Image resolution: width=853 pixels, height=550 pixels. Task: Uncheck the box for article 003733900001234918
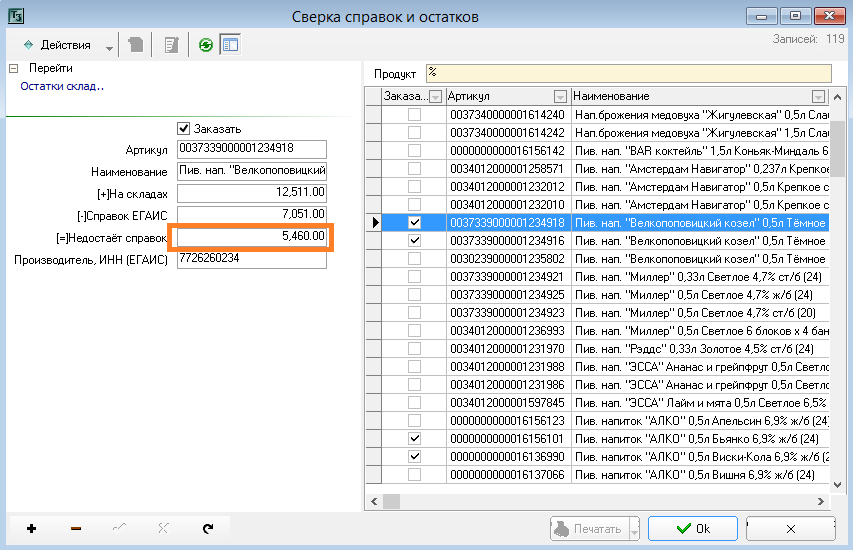[415, 222]
